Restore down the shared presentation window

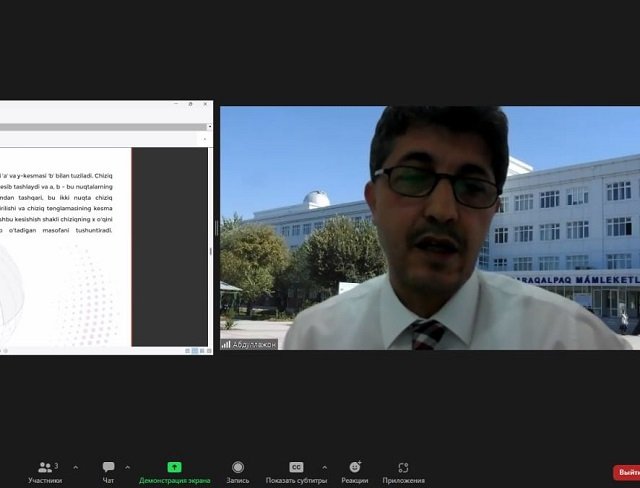pos(190,104)
